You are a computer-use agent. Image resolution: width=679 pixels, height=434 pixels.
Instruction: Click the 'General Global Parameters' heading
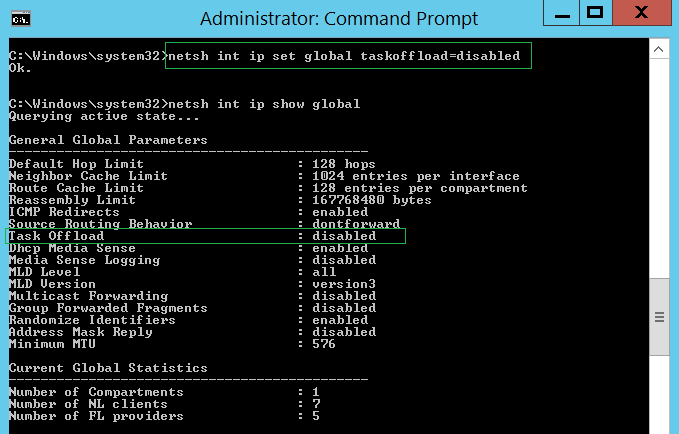point(108,140)
